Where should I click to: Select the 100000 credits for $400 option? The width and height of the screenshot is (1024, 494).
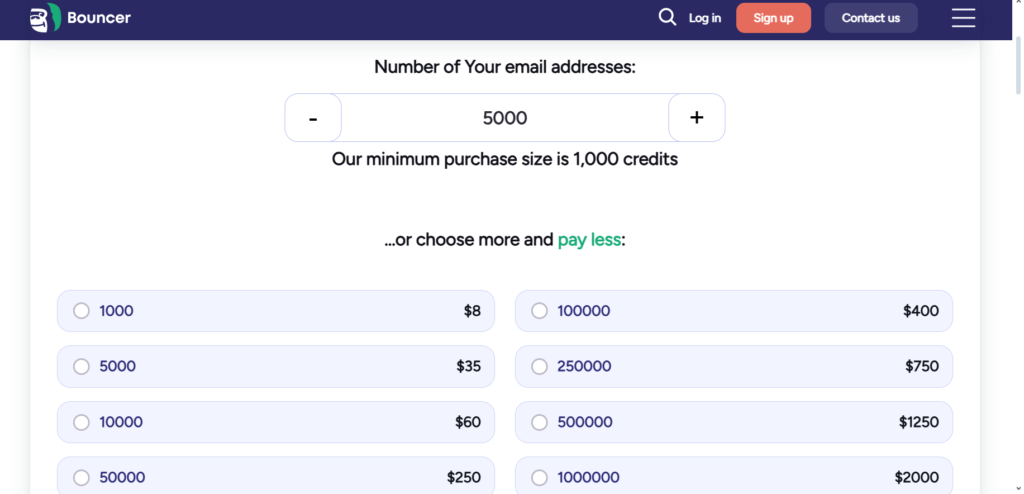[734, 311]
